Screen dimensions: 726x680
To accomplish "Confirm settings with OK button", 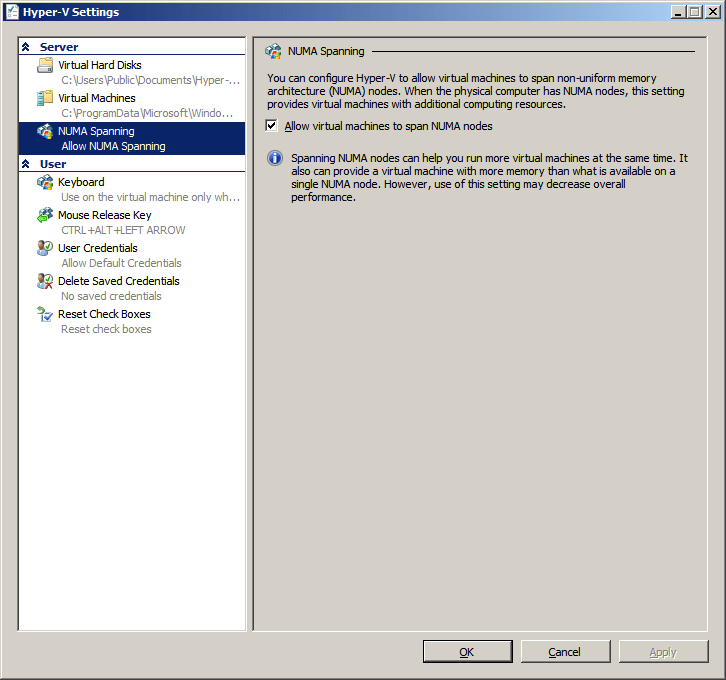I will pos(468,652).
